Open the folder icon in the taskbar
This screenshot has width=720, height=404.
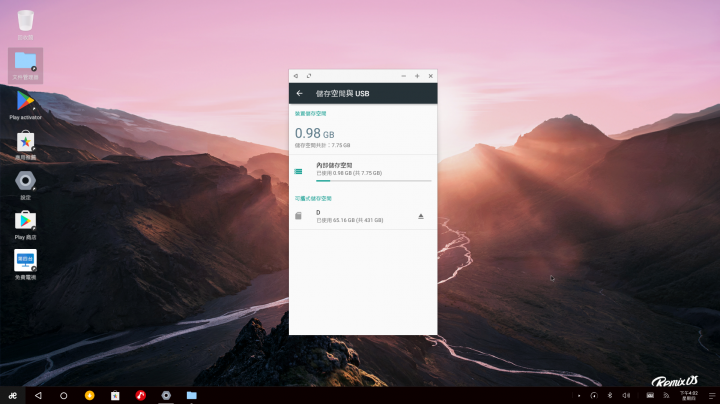(191, 395)
